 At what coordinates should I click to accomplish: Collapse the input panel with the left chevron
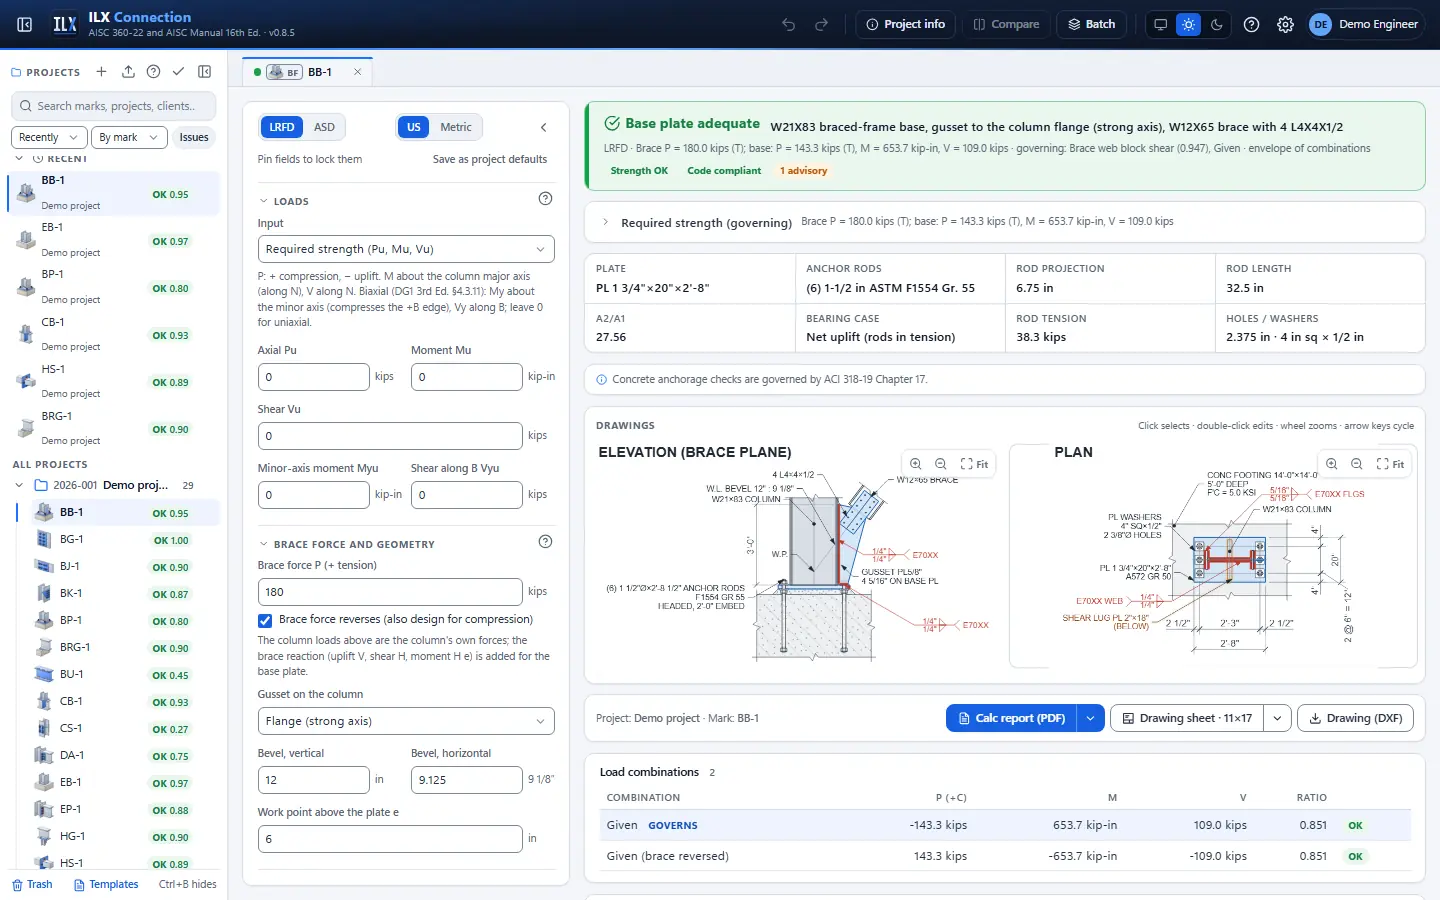click(543, 127)
